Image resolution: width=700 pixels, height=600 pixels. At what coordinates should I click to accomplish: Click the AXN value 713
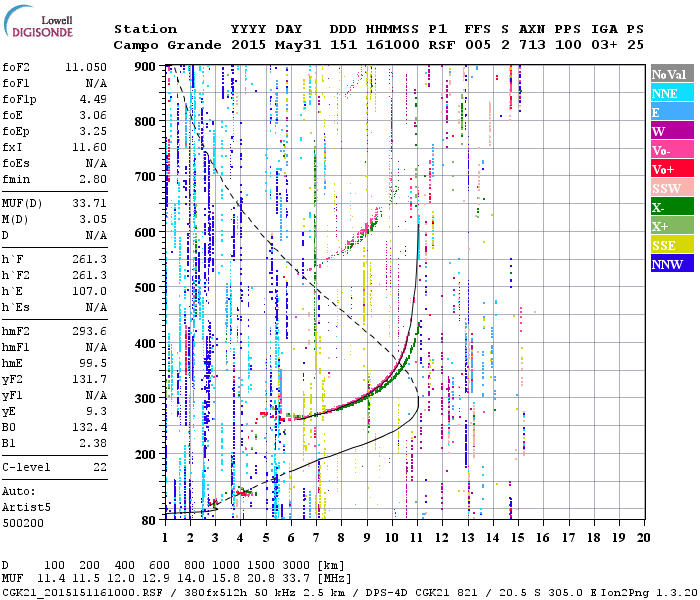click(532, 45)
